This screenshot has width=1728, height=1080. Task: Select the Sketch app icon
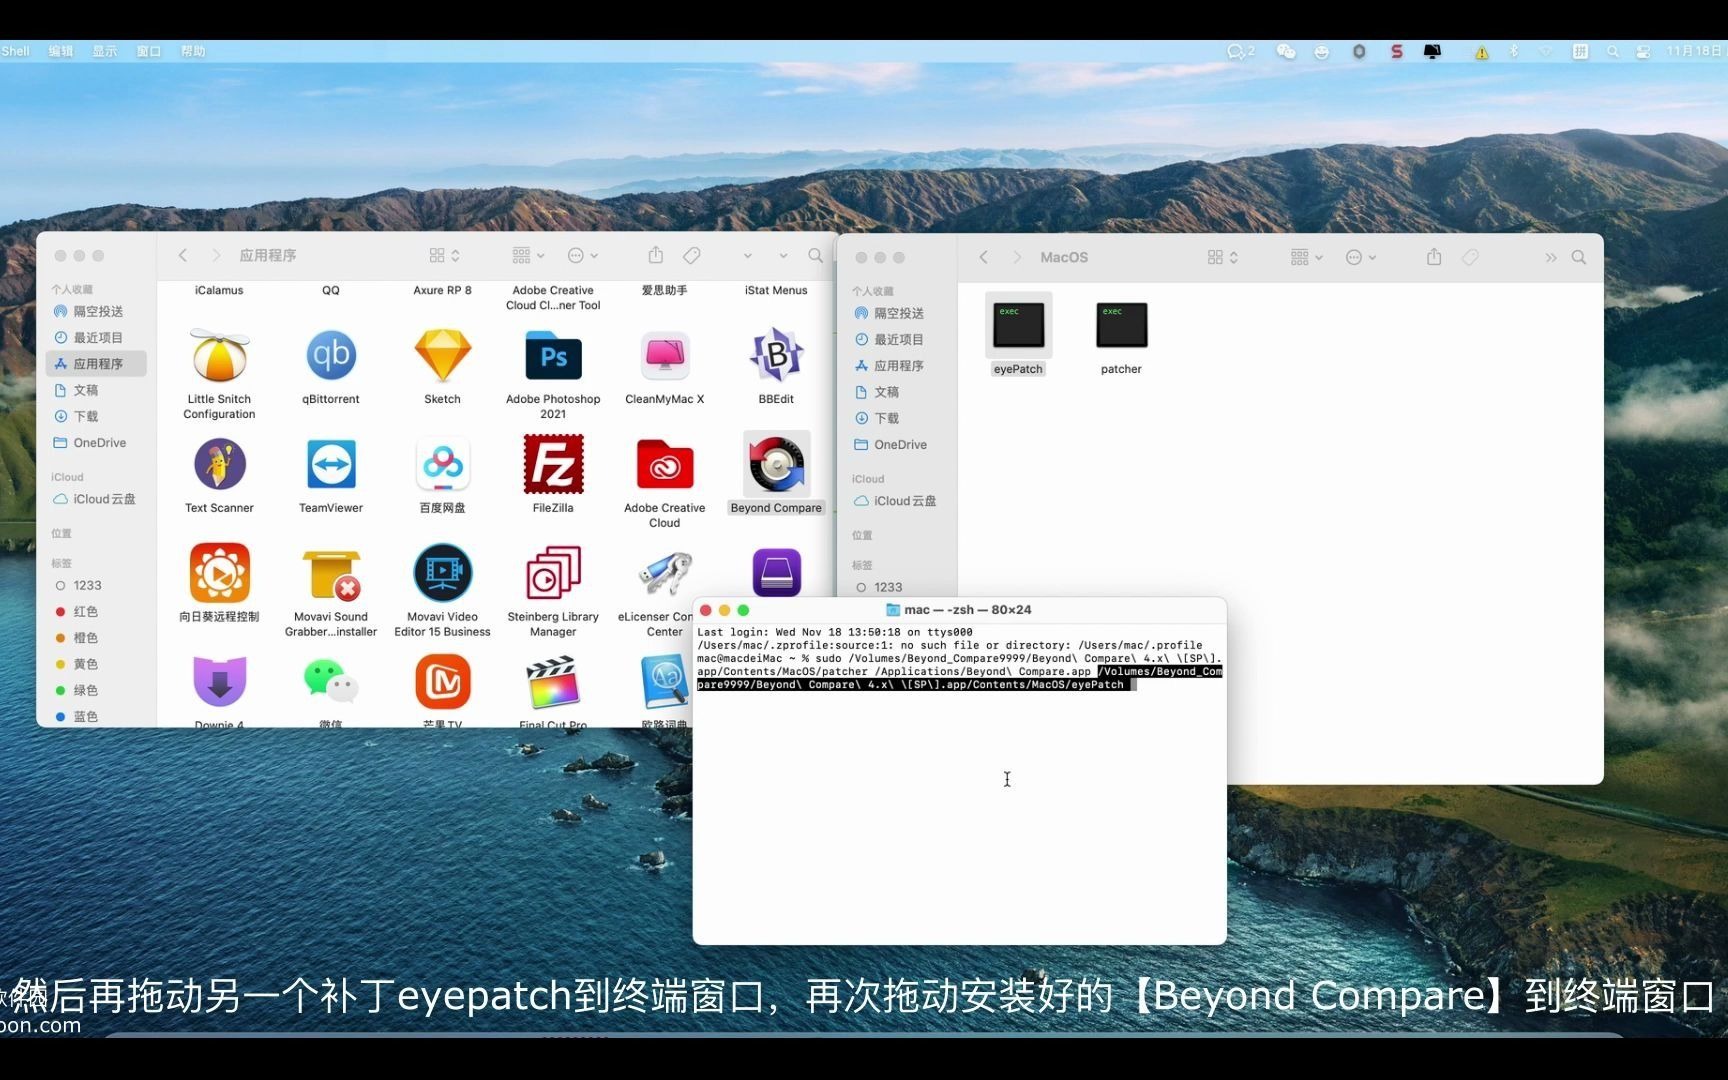coord(442,356)
